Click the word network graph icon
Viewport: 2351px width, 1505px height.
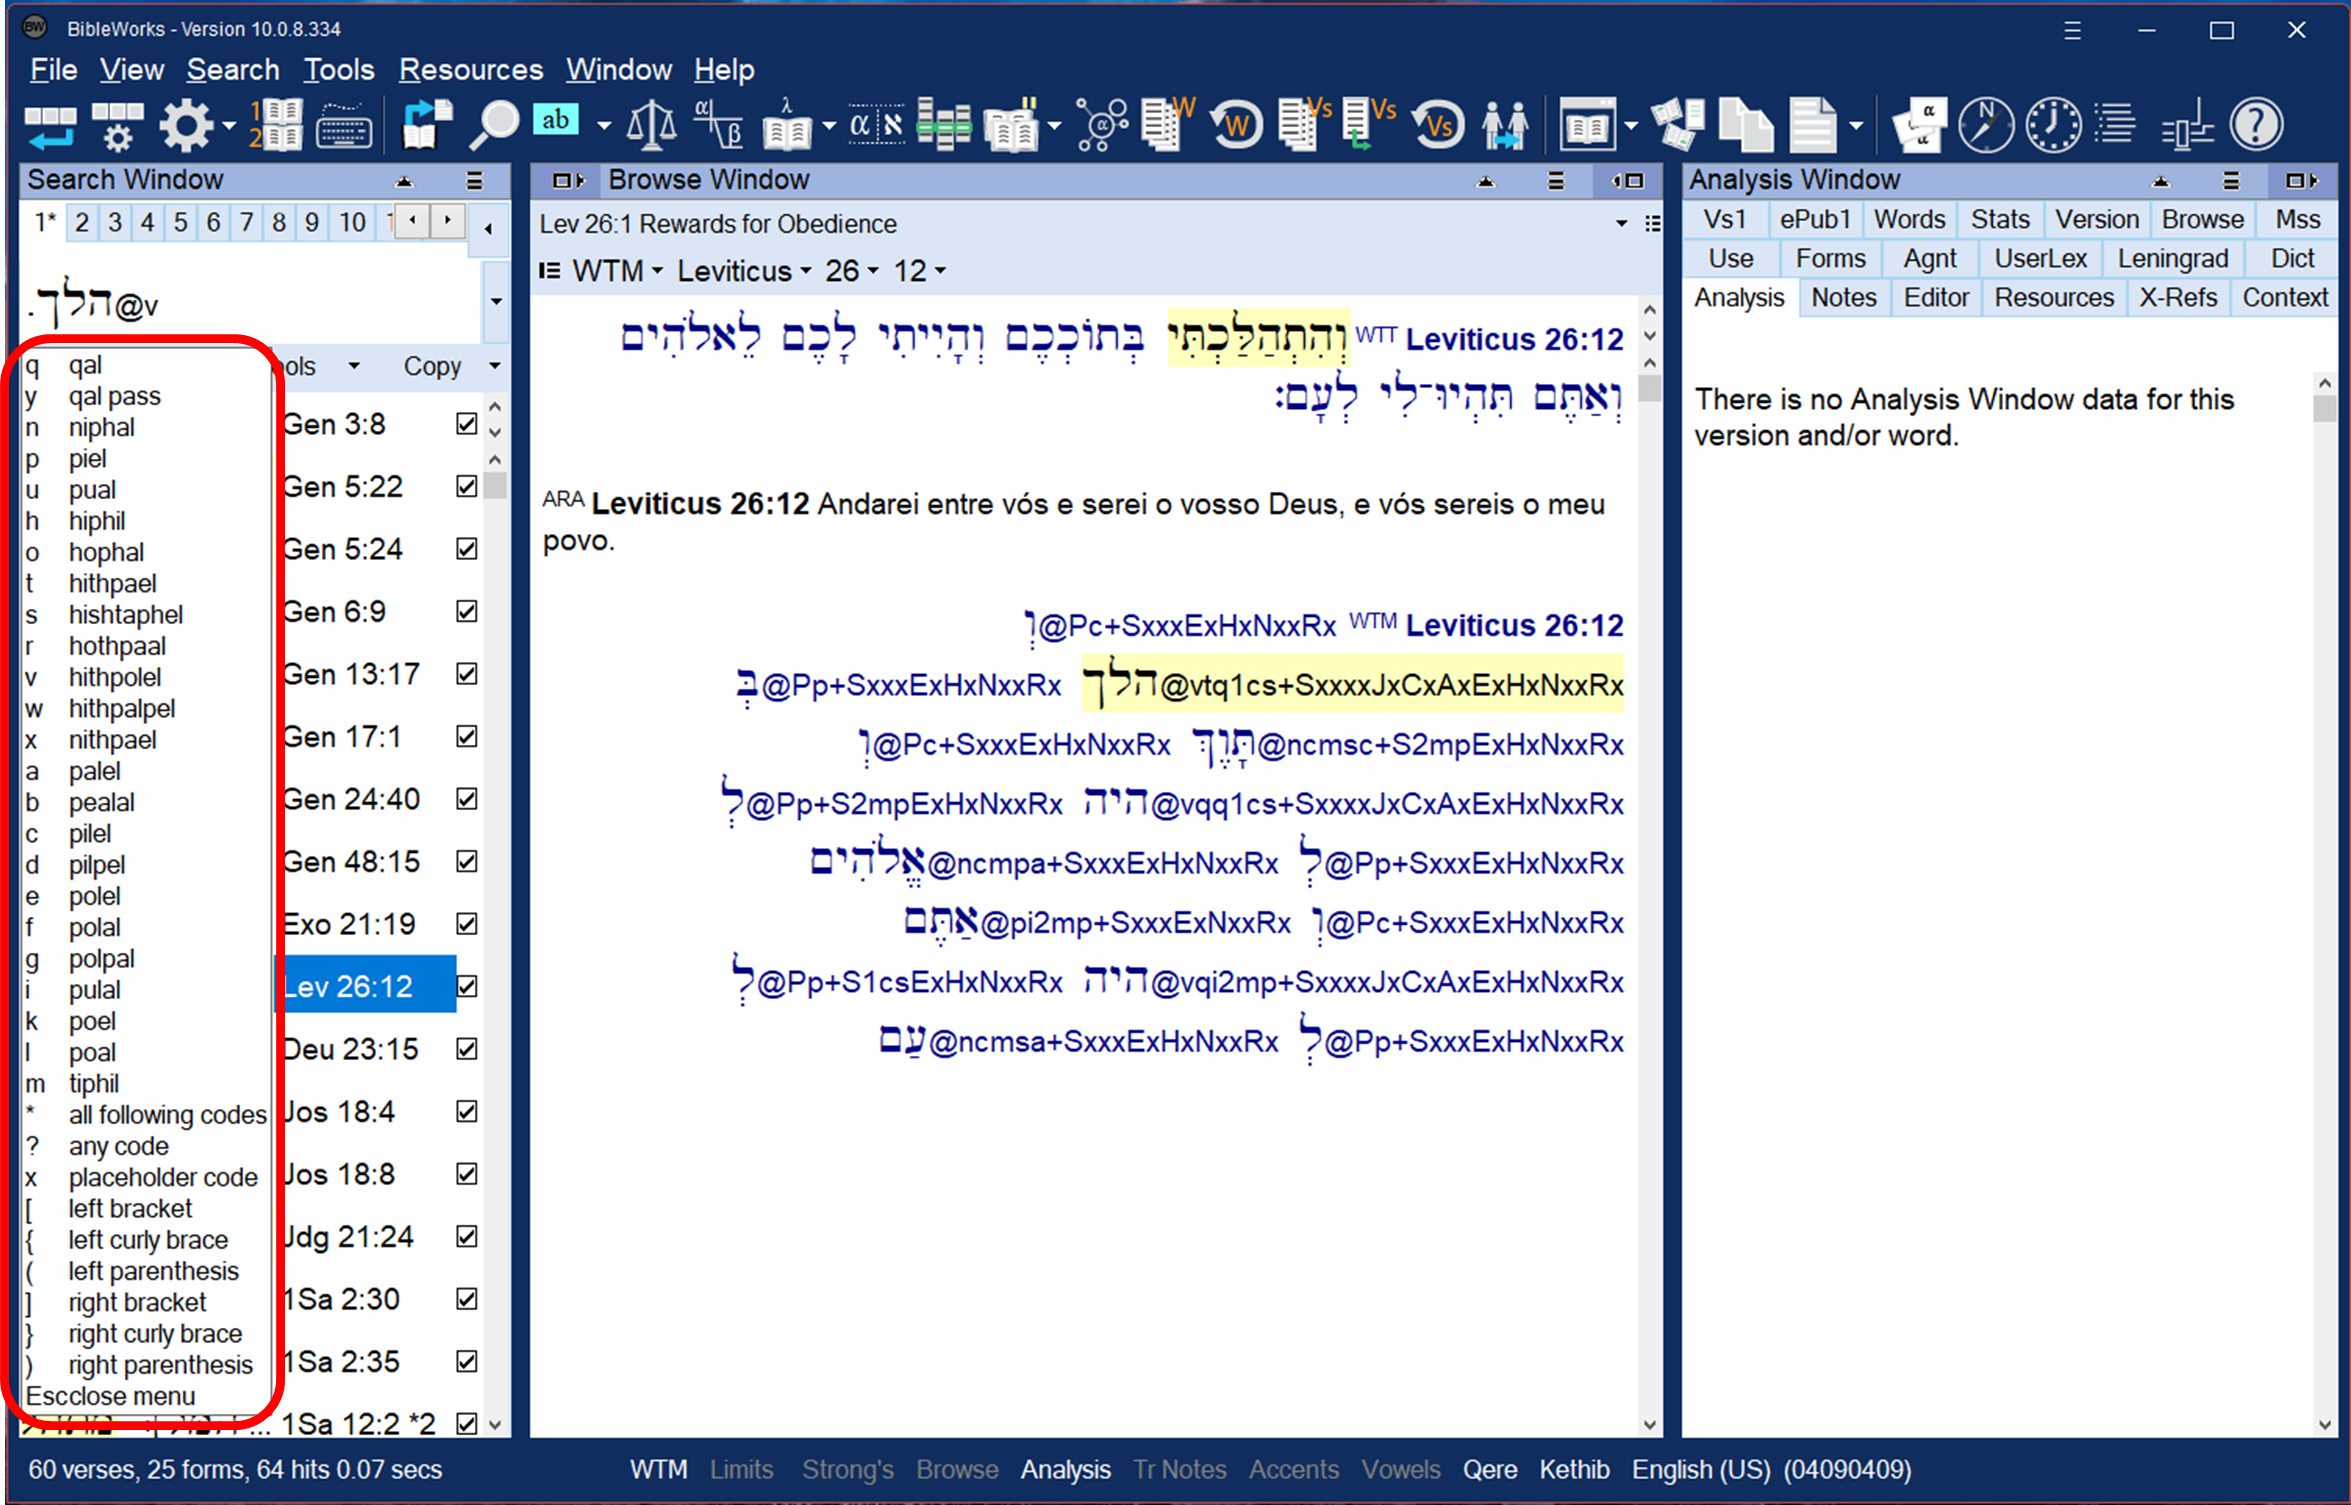tap(1101, 126)
